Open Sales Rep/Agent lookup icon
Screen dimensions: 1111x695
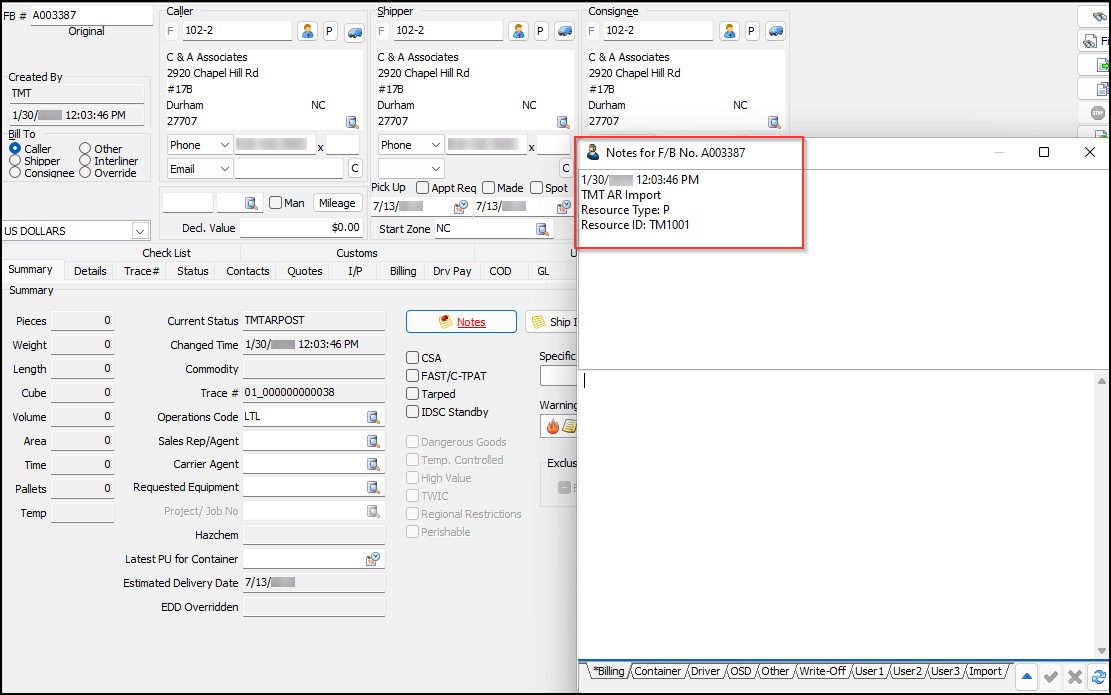(x=373, y=441)
